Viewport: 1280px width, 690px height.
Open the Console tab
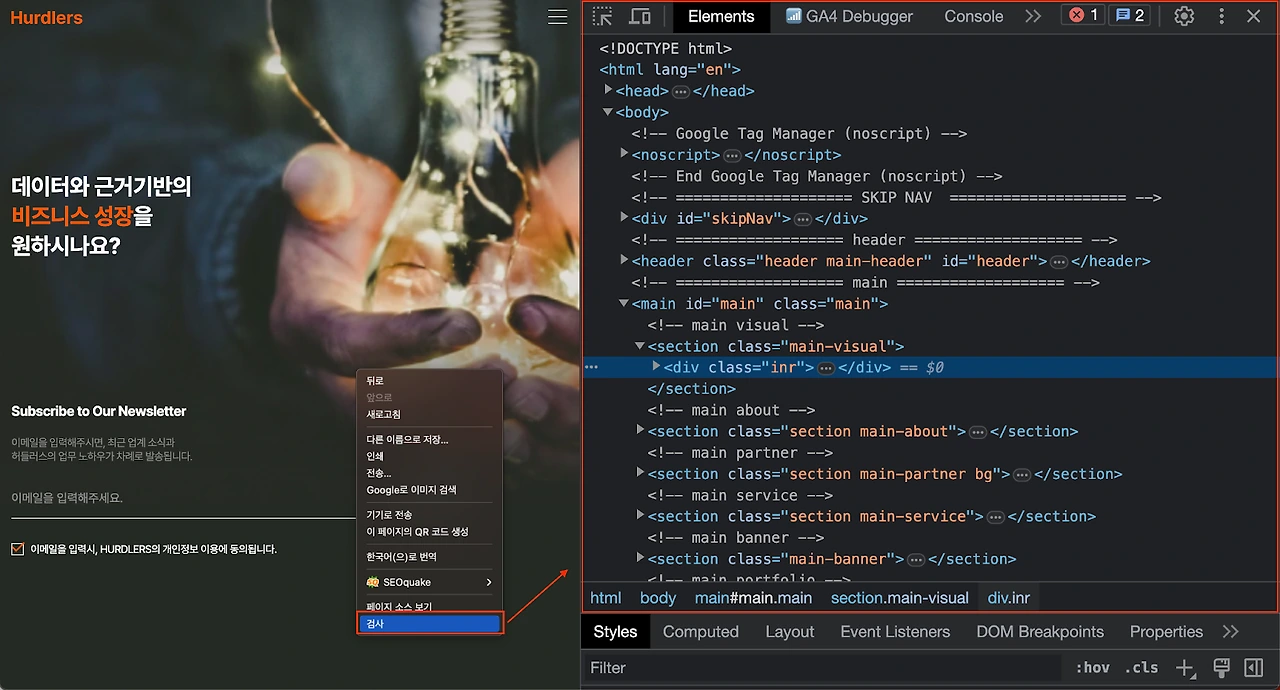click(974, 16)
